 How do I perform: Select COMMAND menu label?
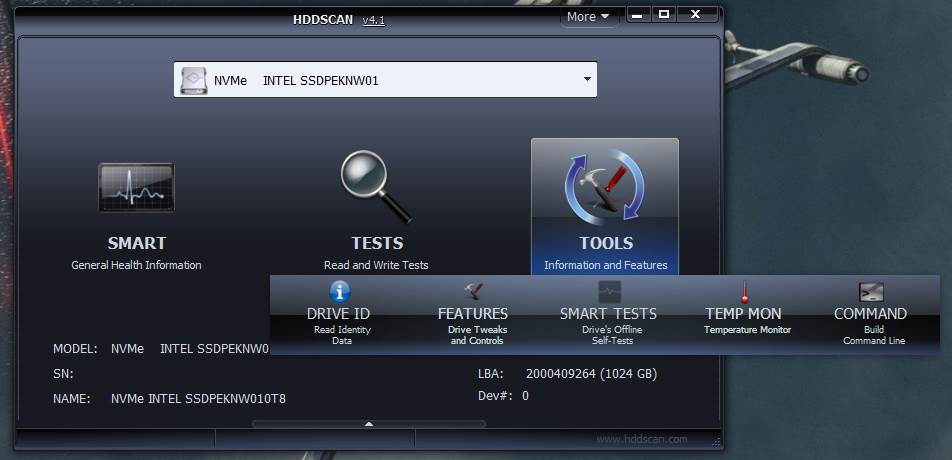tap(871, 314)
